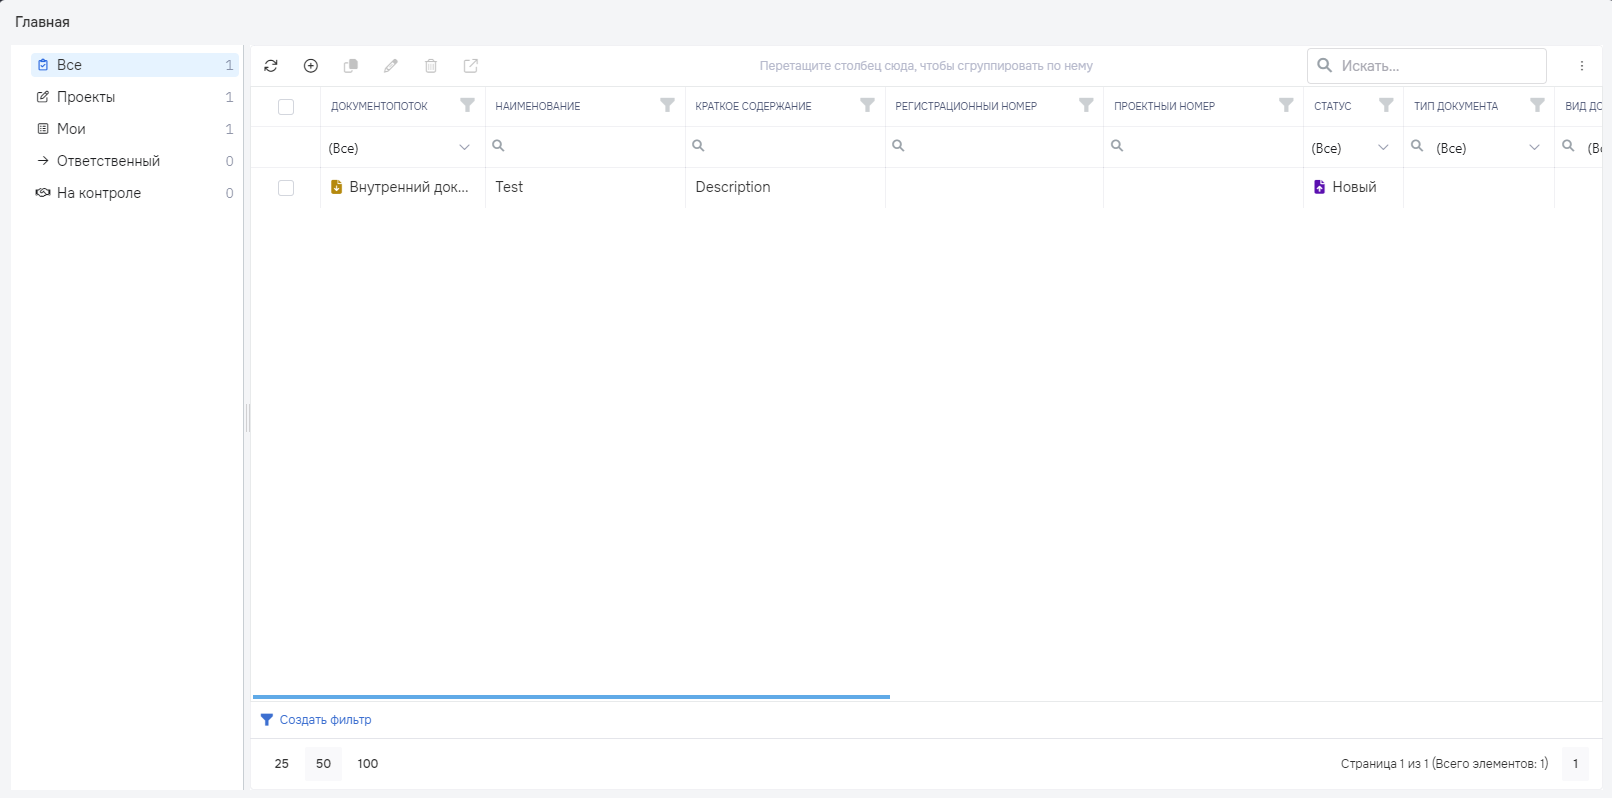
Task: Toggle checkbox for the Test row
Action: click(286, 188)
